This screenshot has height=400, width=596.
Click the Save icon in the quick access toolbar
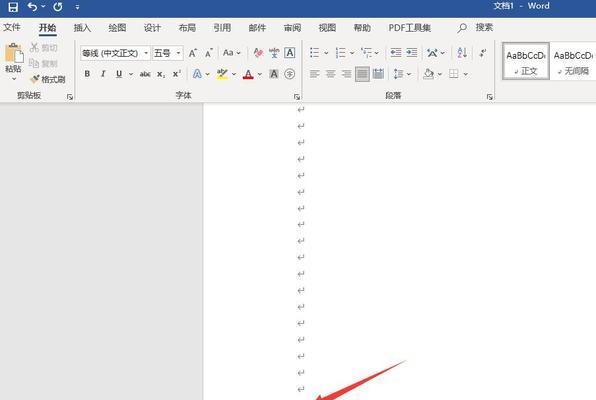tap(13, 7)
